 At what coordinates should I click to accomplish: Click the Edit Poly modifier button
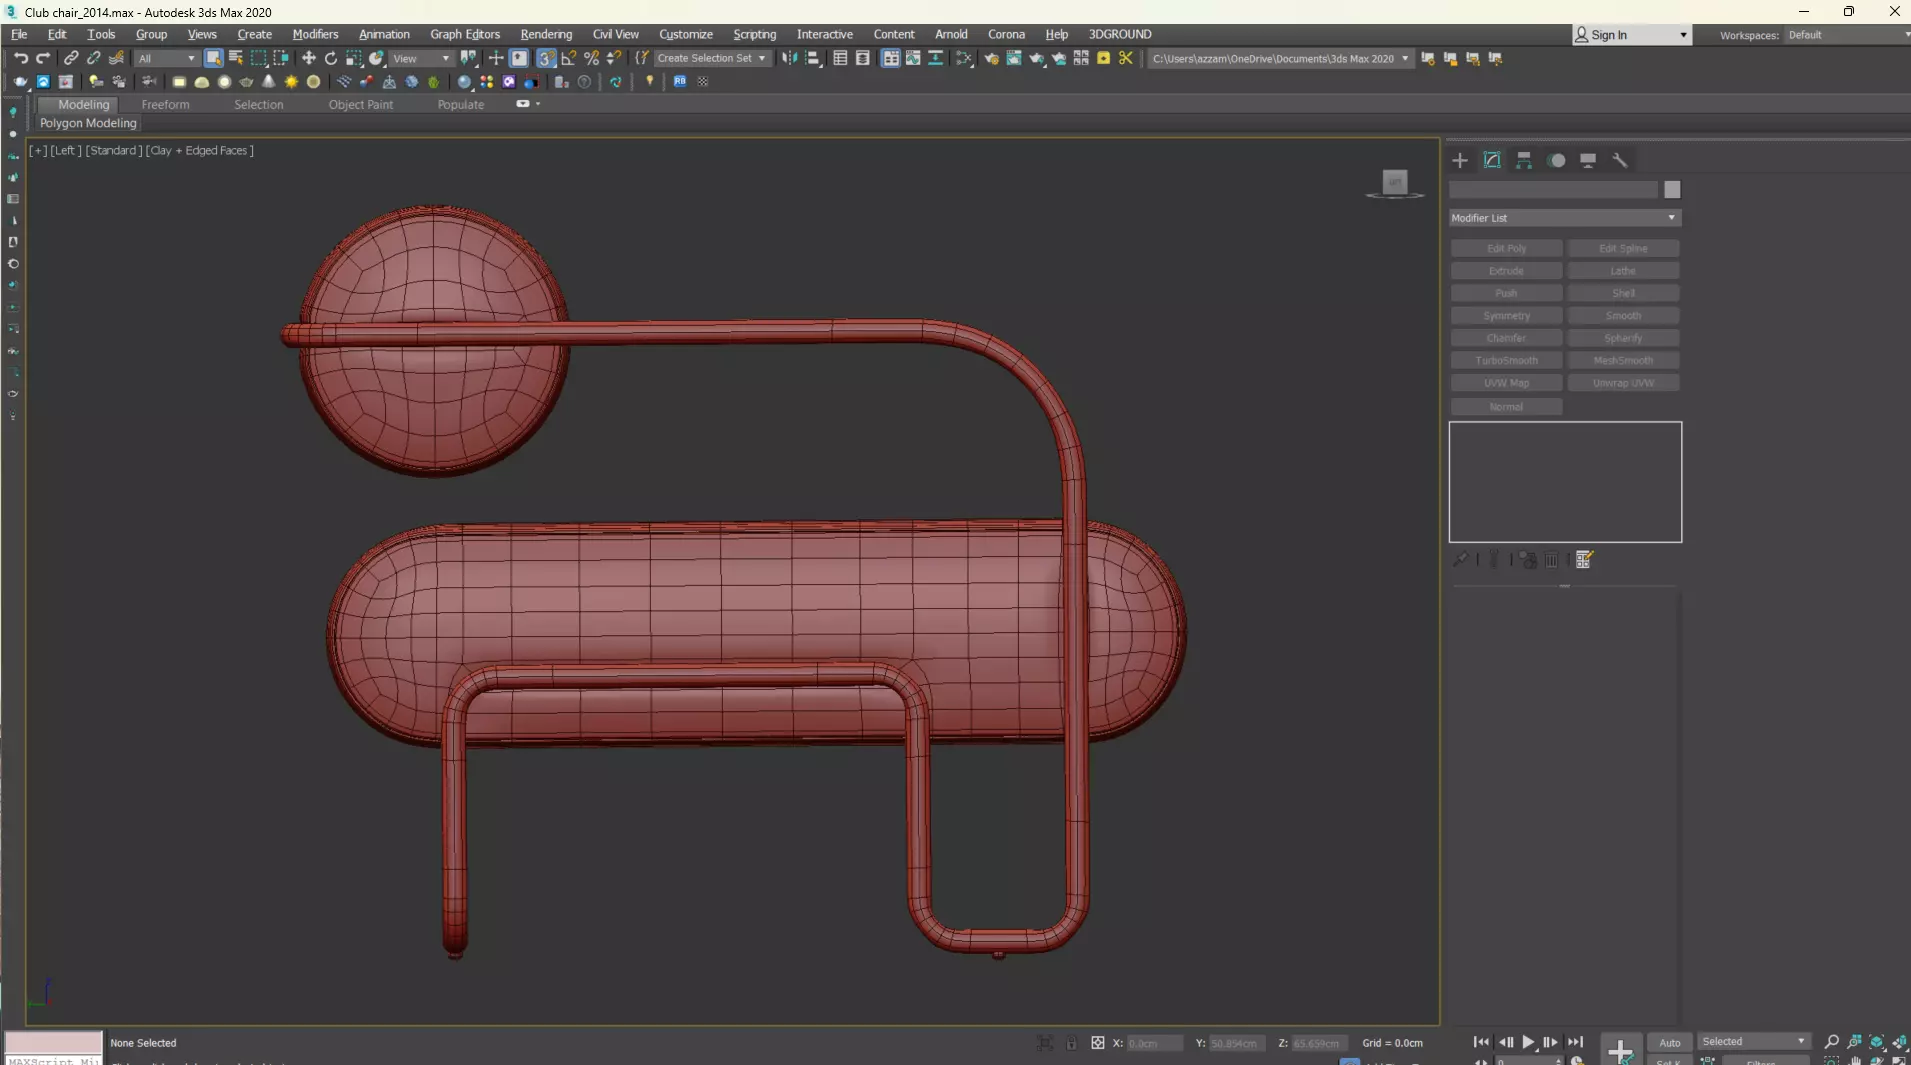[1506, 248]
